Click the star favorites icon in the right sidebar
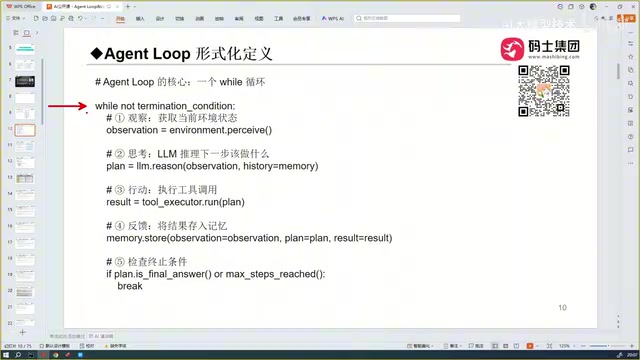The image size is (640, 360). (x=631, y=56)
